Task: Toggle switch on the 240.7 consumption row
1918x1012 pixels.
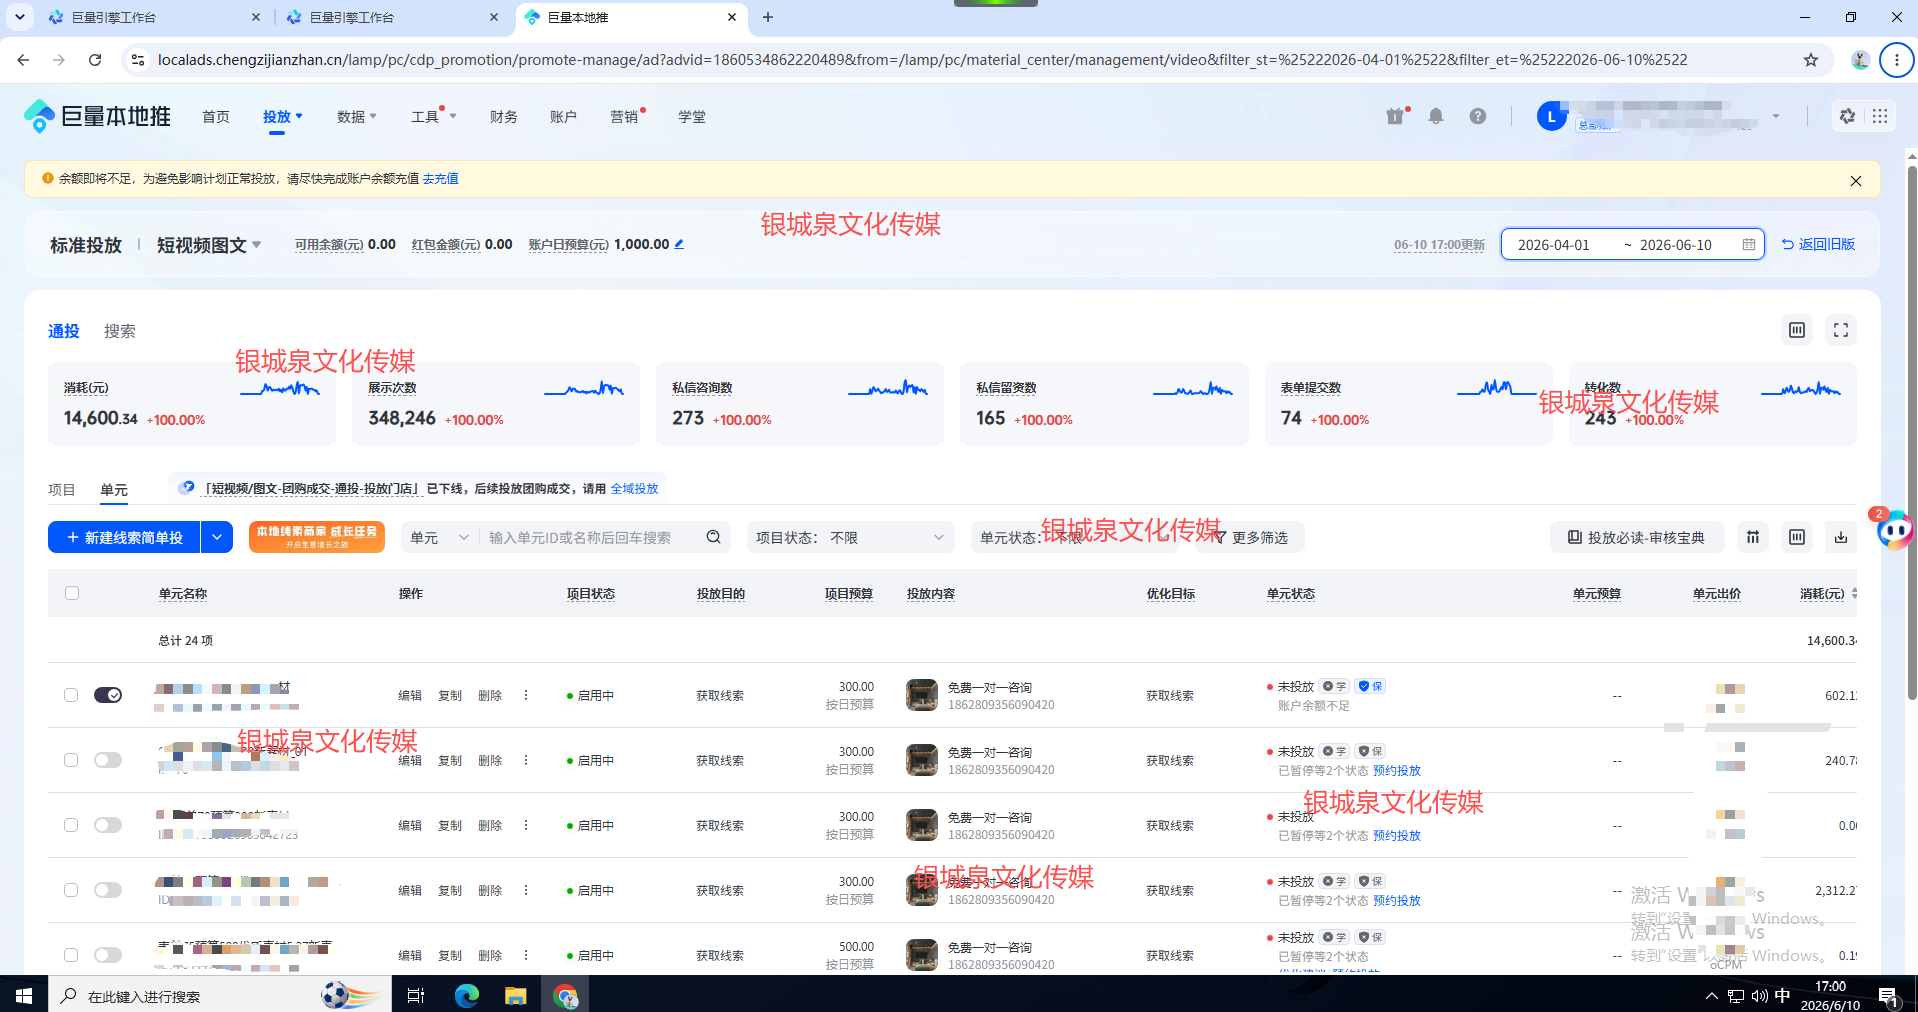Action: pyautogui.click(x=108, y=760)
